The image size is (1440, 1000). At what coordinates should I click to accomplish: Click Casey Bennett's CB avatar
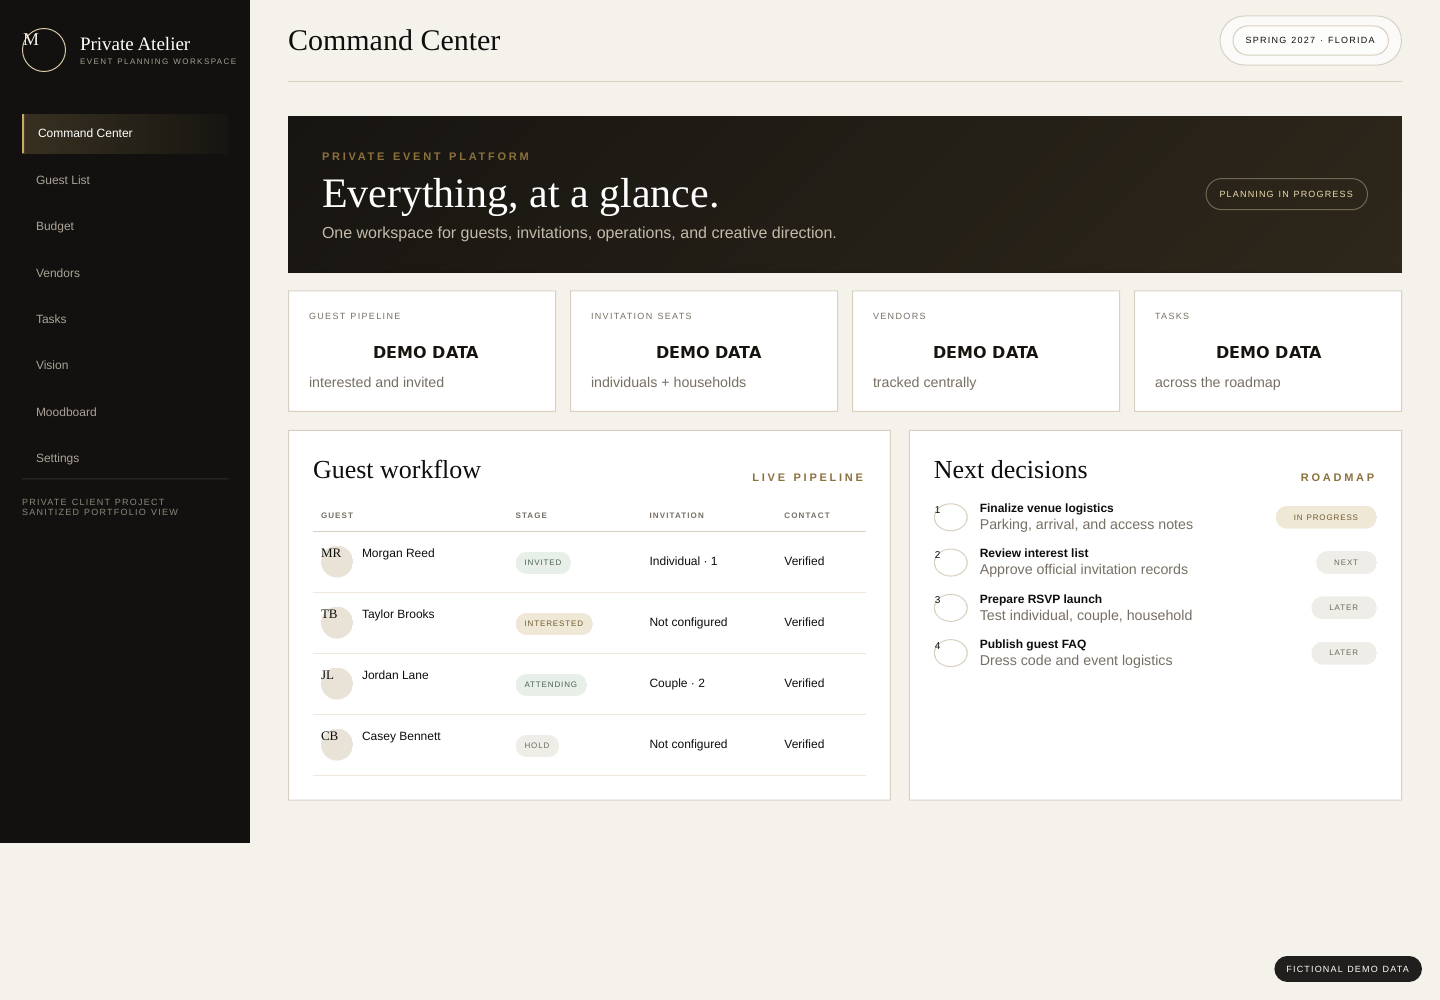point(337,744)
